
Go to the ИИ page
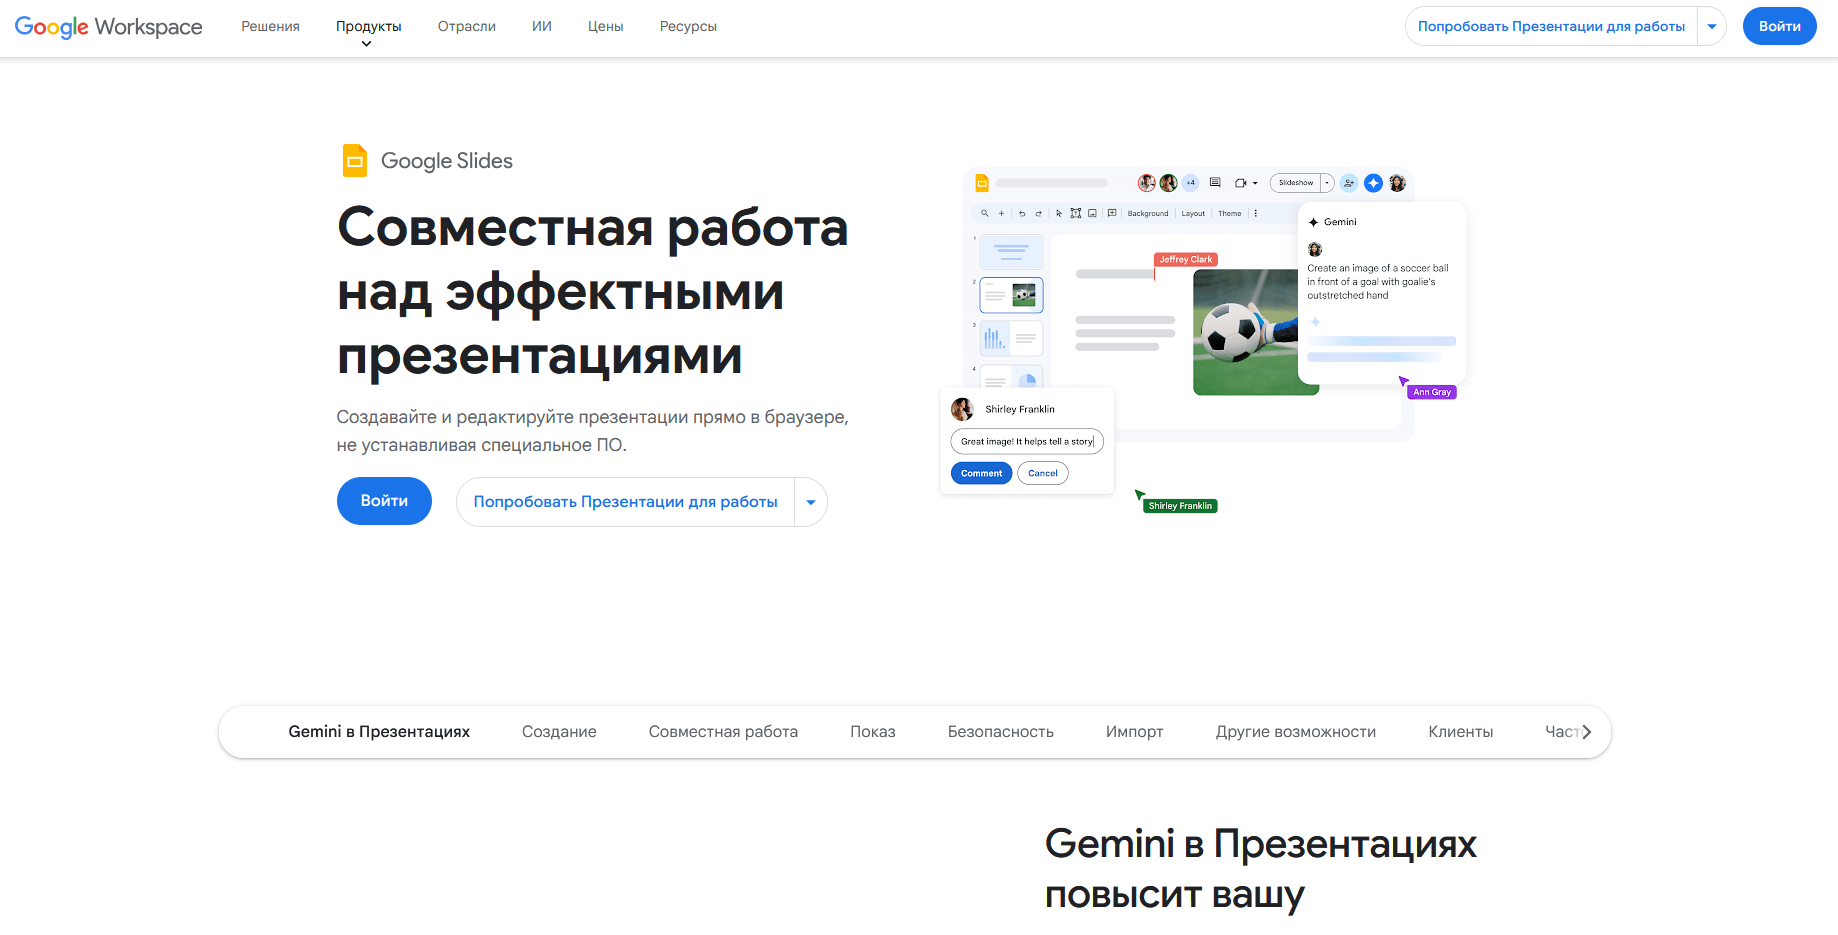(x=542, y=26)
